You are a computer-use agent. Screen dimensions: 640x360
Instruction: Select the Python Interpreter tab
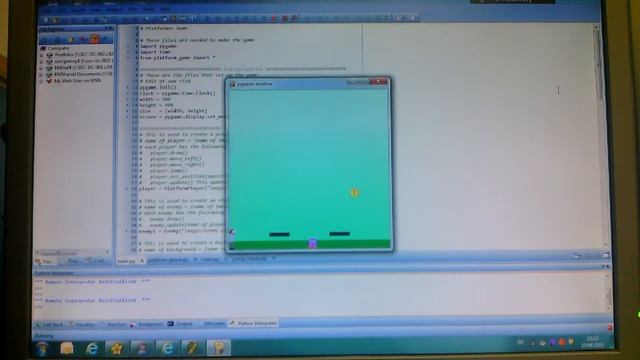click(x=253, y=323)
